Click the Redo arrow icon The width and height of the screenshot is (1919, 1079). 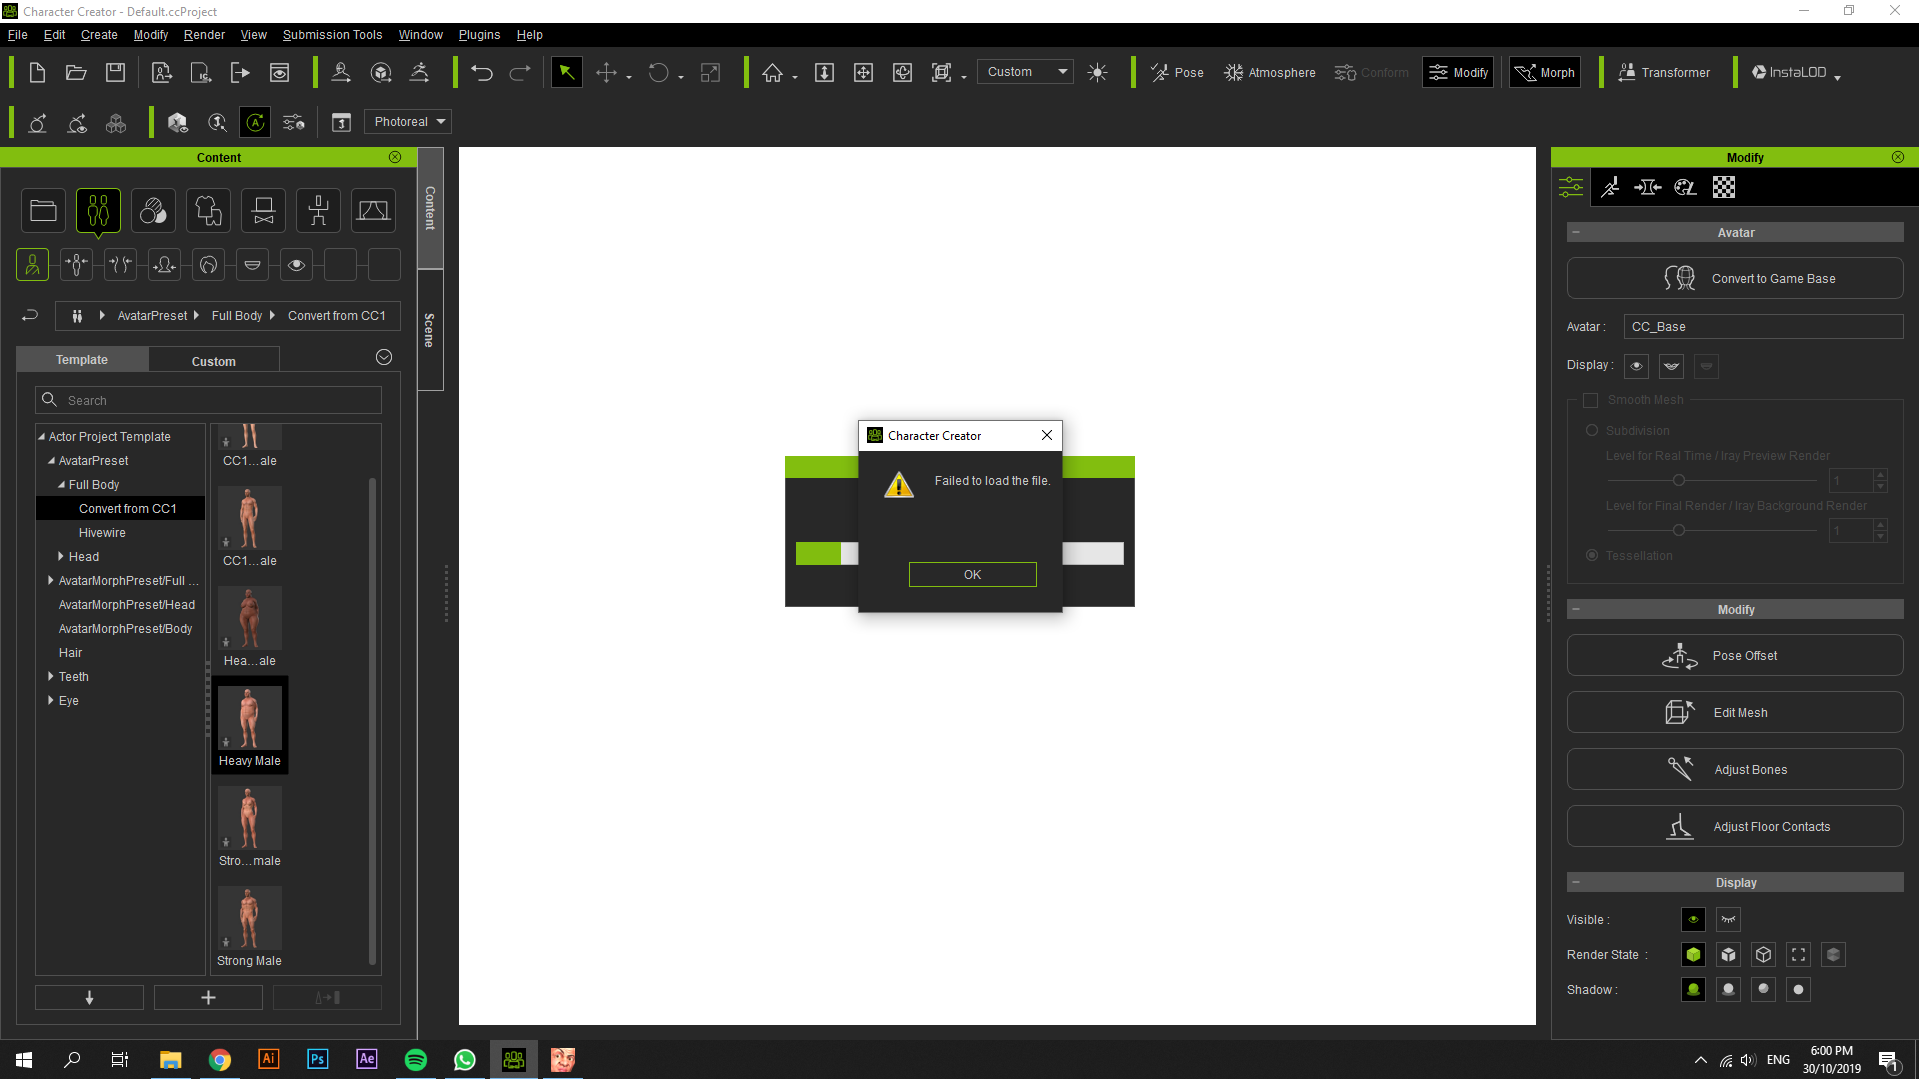pyautogui.click(x=520, y=72)
